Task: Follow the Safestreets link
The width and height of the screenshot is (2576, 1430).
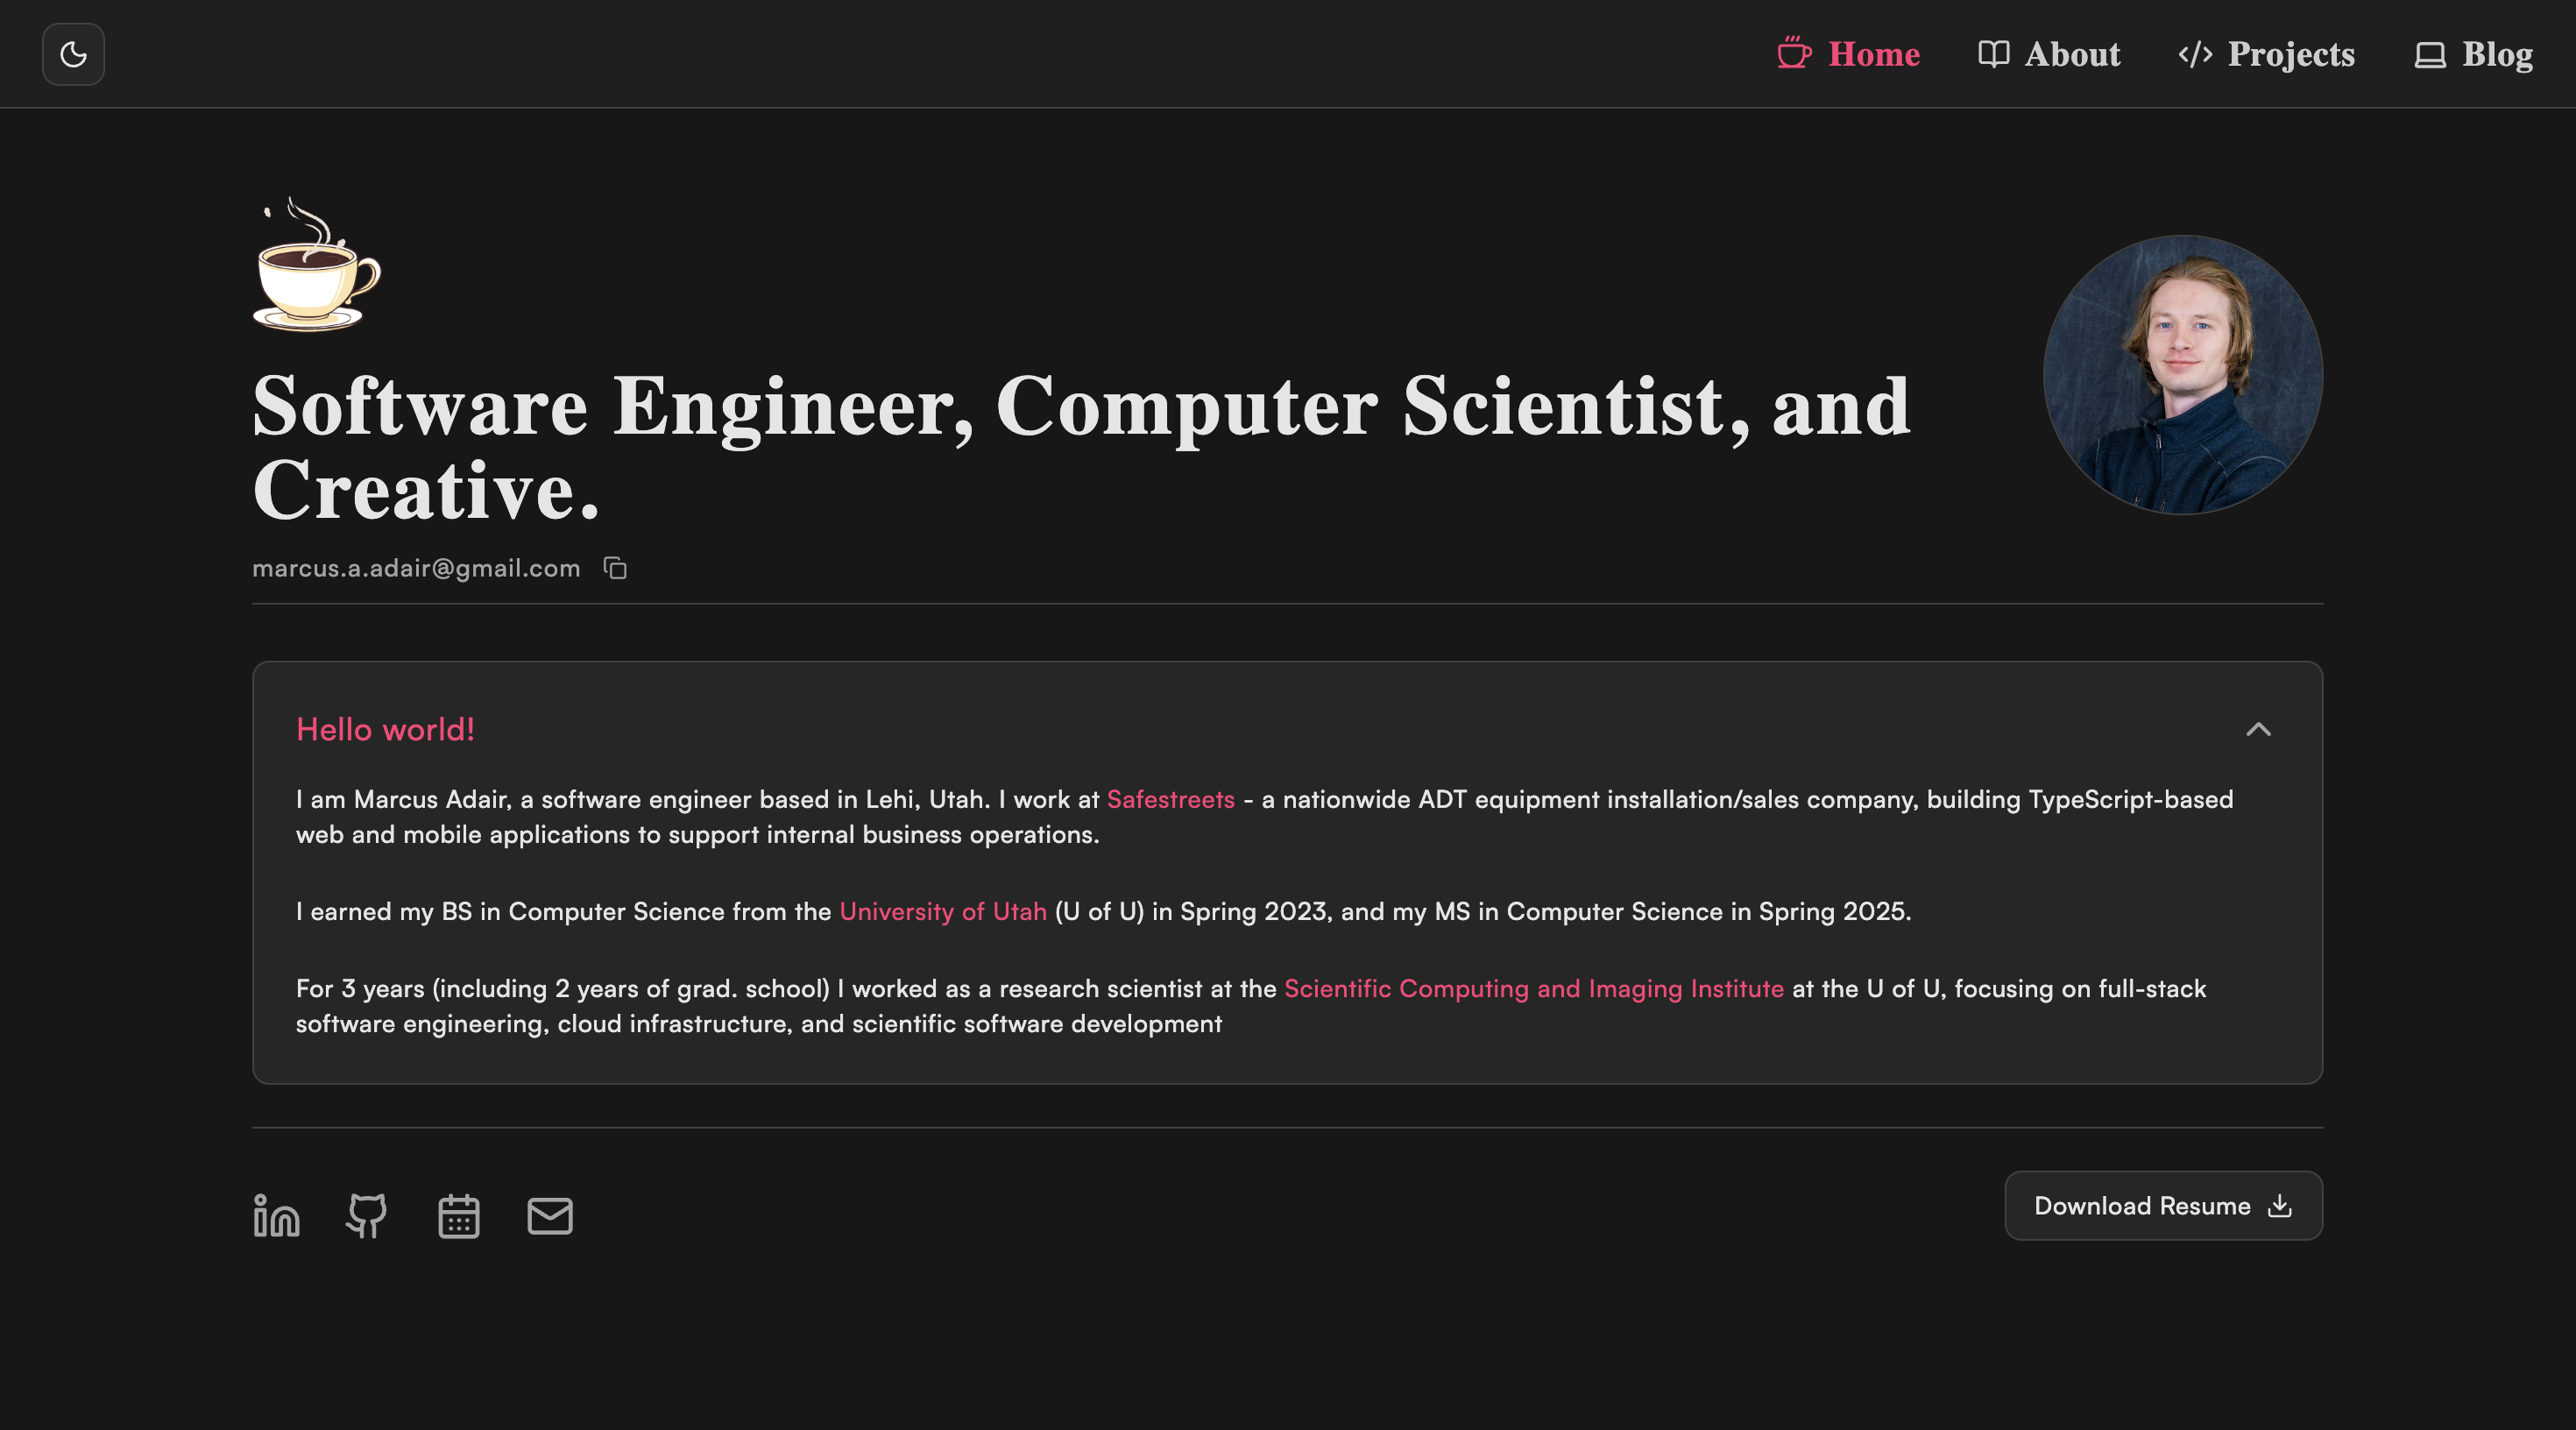Action: (x=1170, y=799)
